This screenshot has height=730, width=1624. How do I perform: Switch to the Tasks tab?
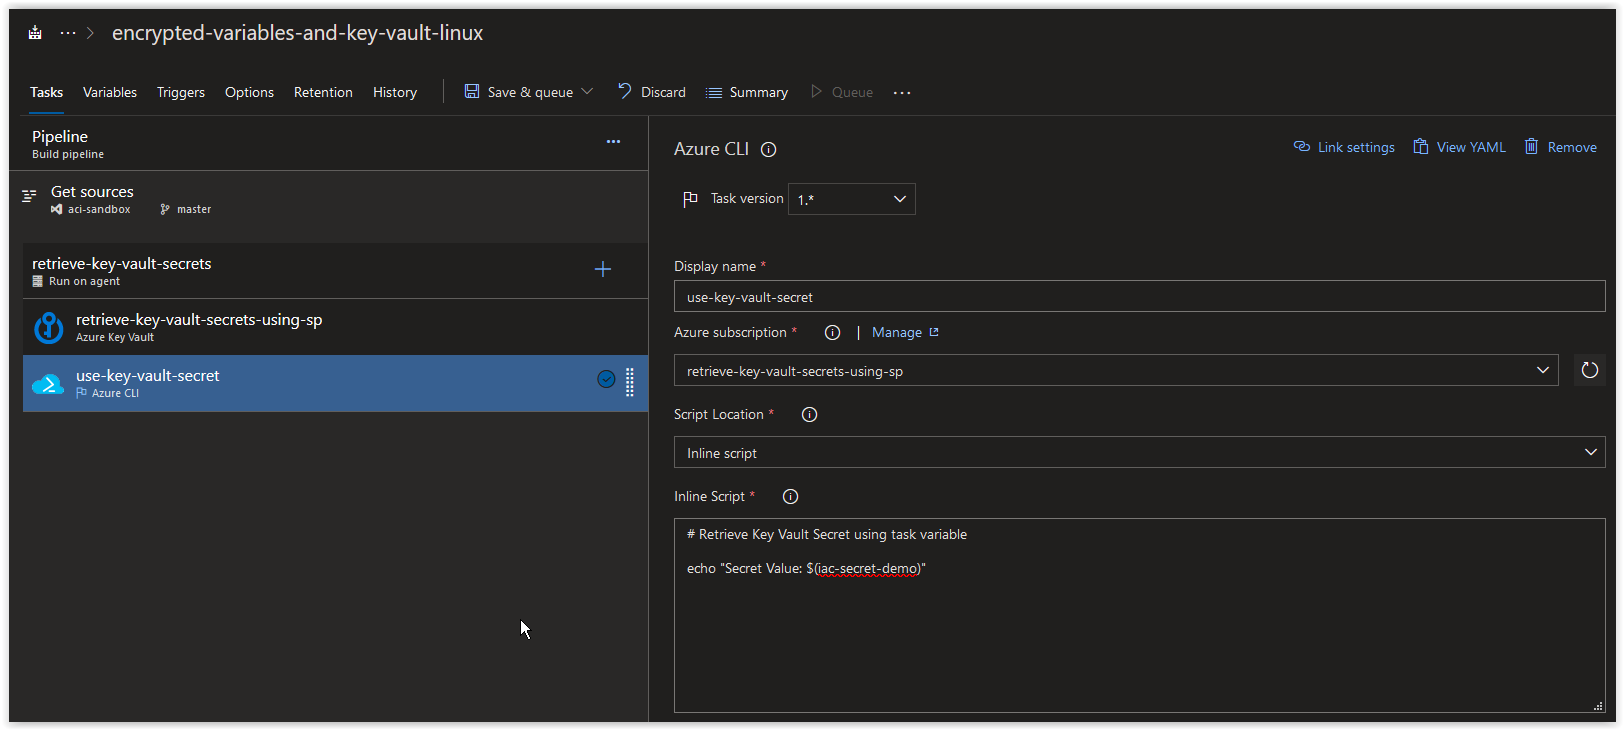coord(46,92)
